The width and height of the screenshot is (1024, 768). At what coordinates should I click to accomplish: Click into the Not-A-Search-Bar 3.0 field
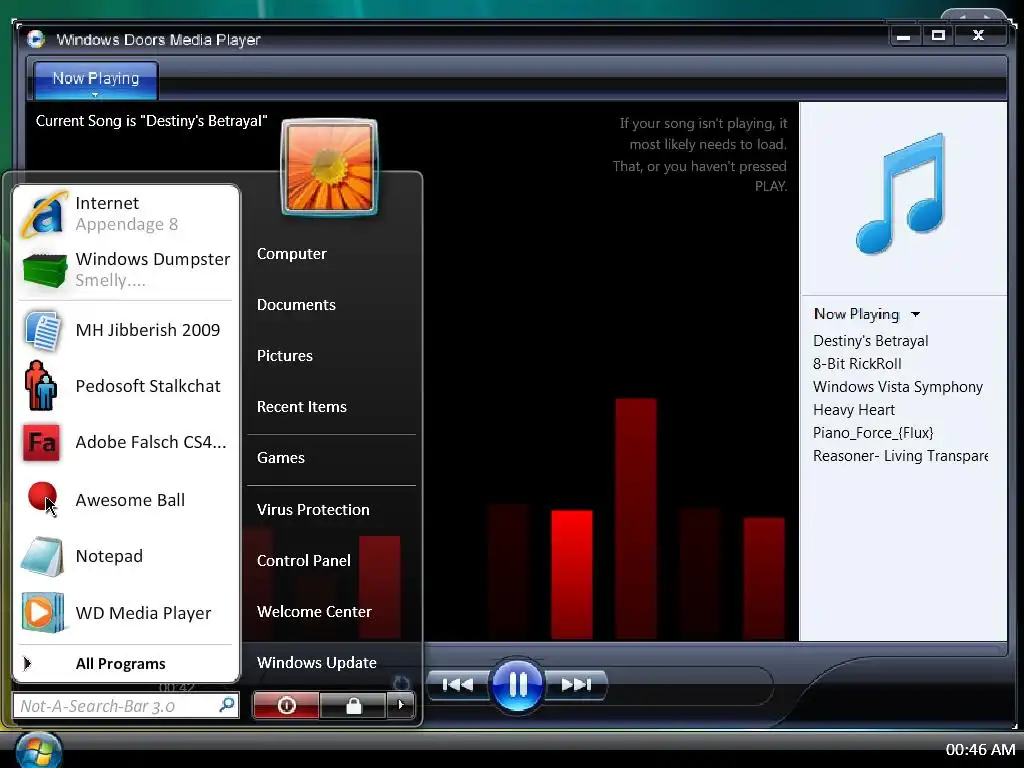(x=126, y=705)
